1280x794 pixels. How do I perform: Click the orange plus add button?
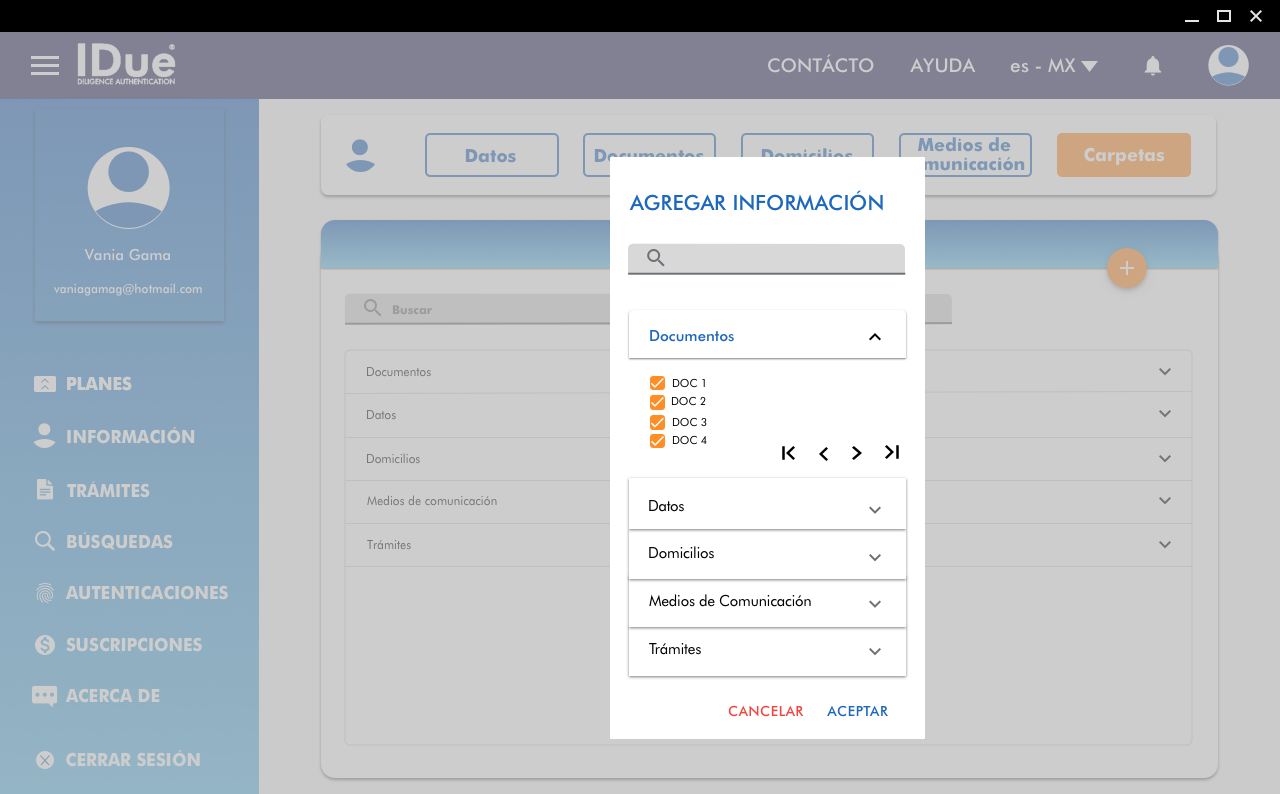(x=1126, y=268)
